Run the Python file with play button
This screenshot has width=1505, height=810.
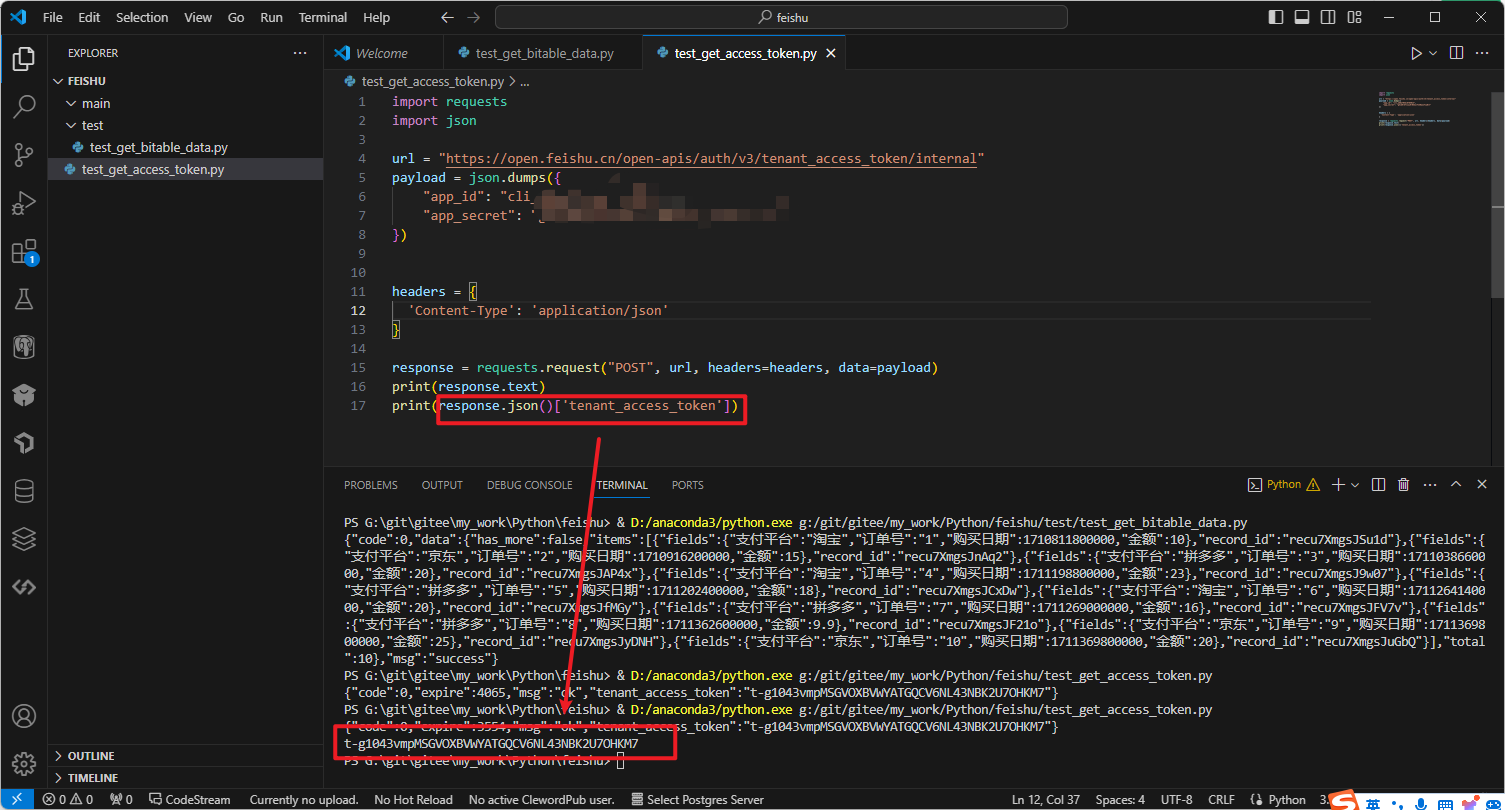pyautogui.click(x=1416, y=53)
